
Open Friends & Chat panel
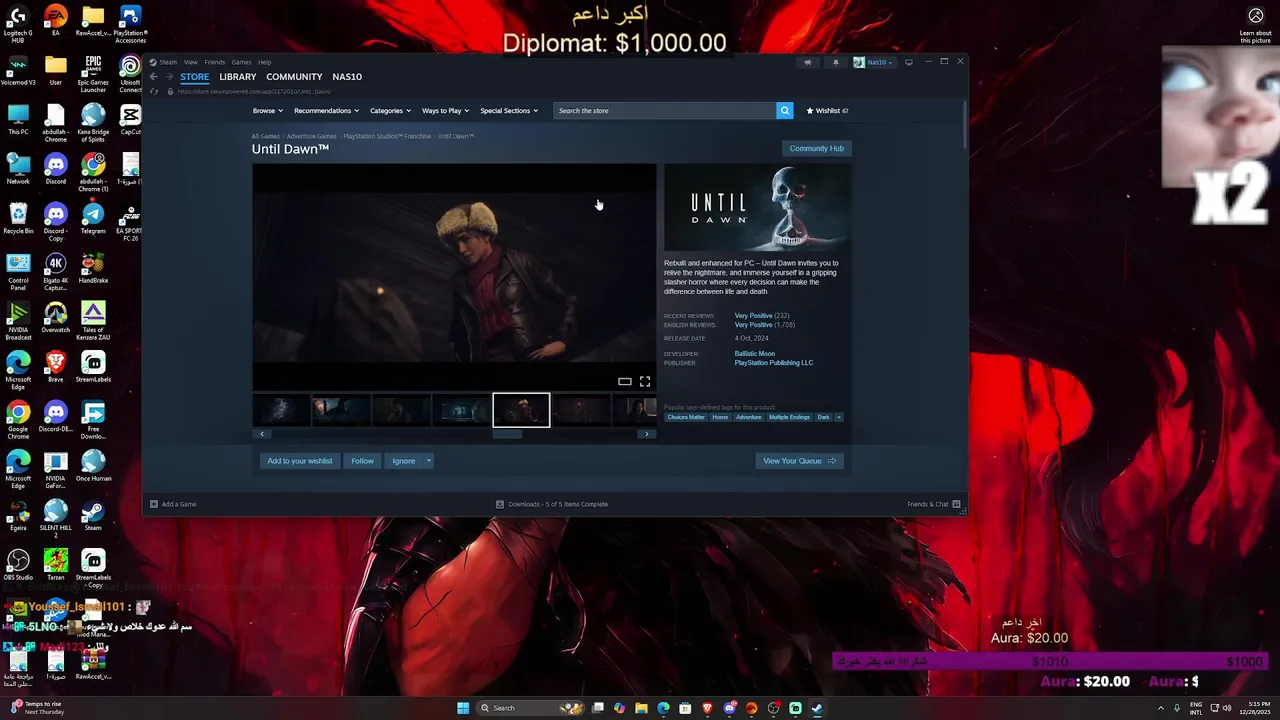pyautogui.click(x=933, y=504)
